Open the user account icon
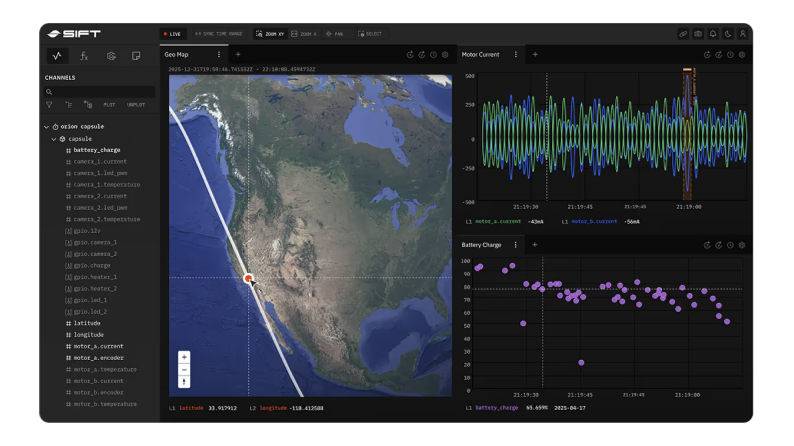This screenshot has width=794, height=446. click(x=742, y=34)
